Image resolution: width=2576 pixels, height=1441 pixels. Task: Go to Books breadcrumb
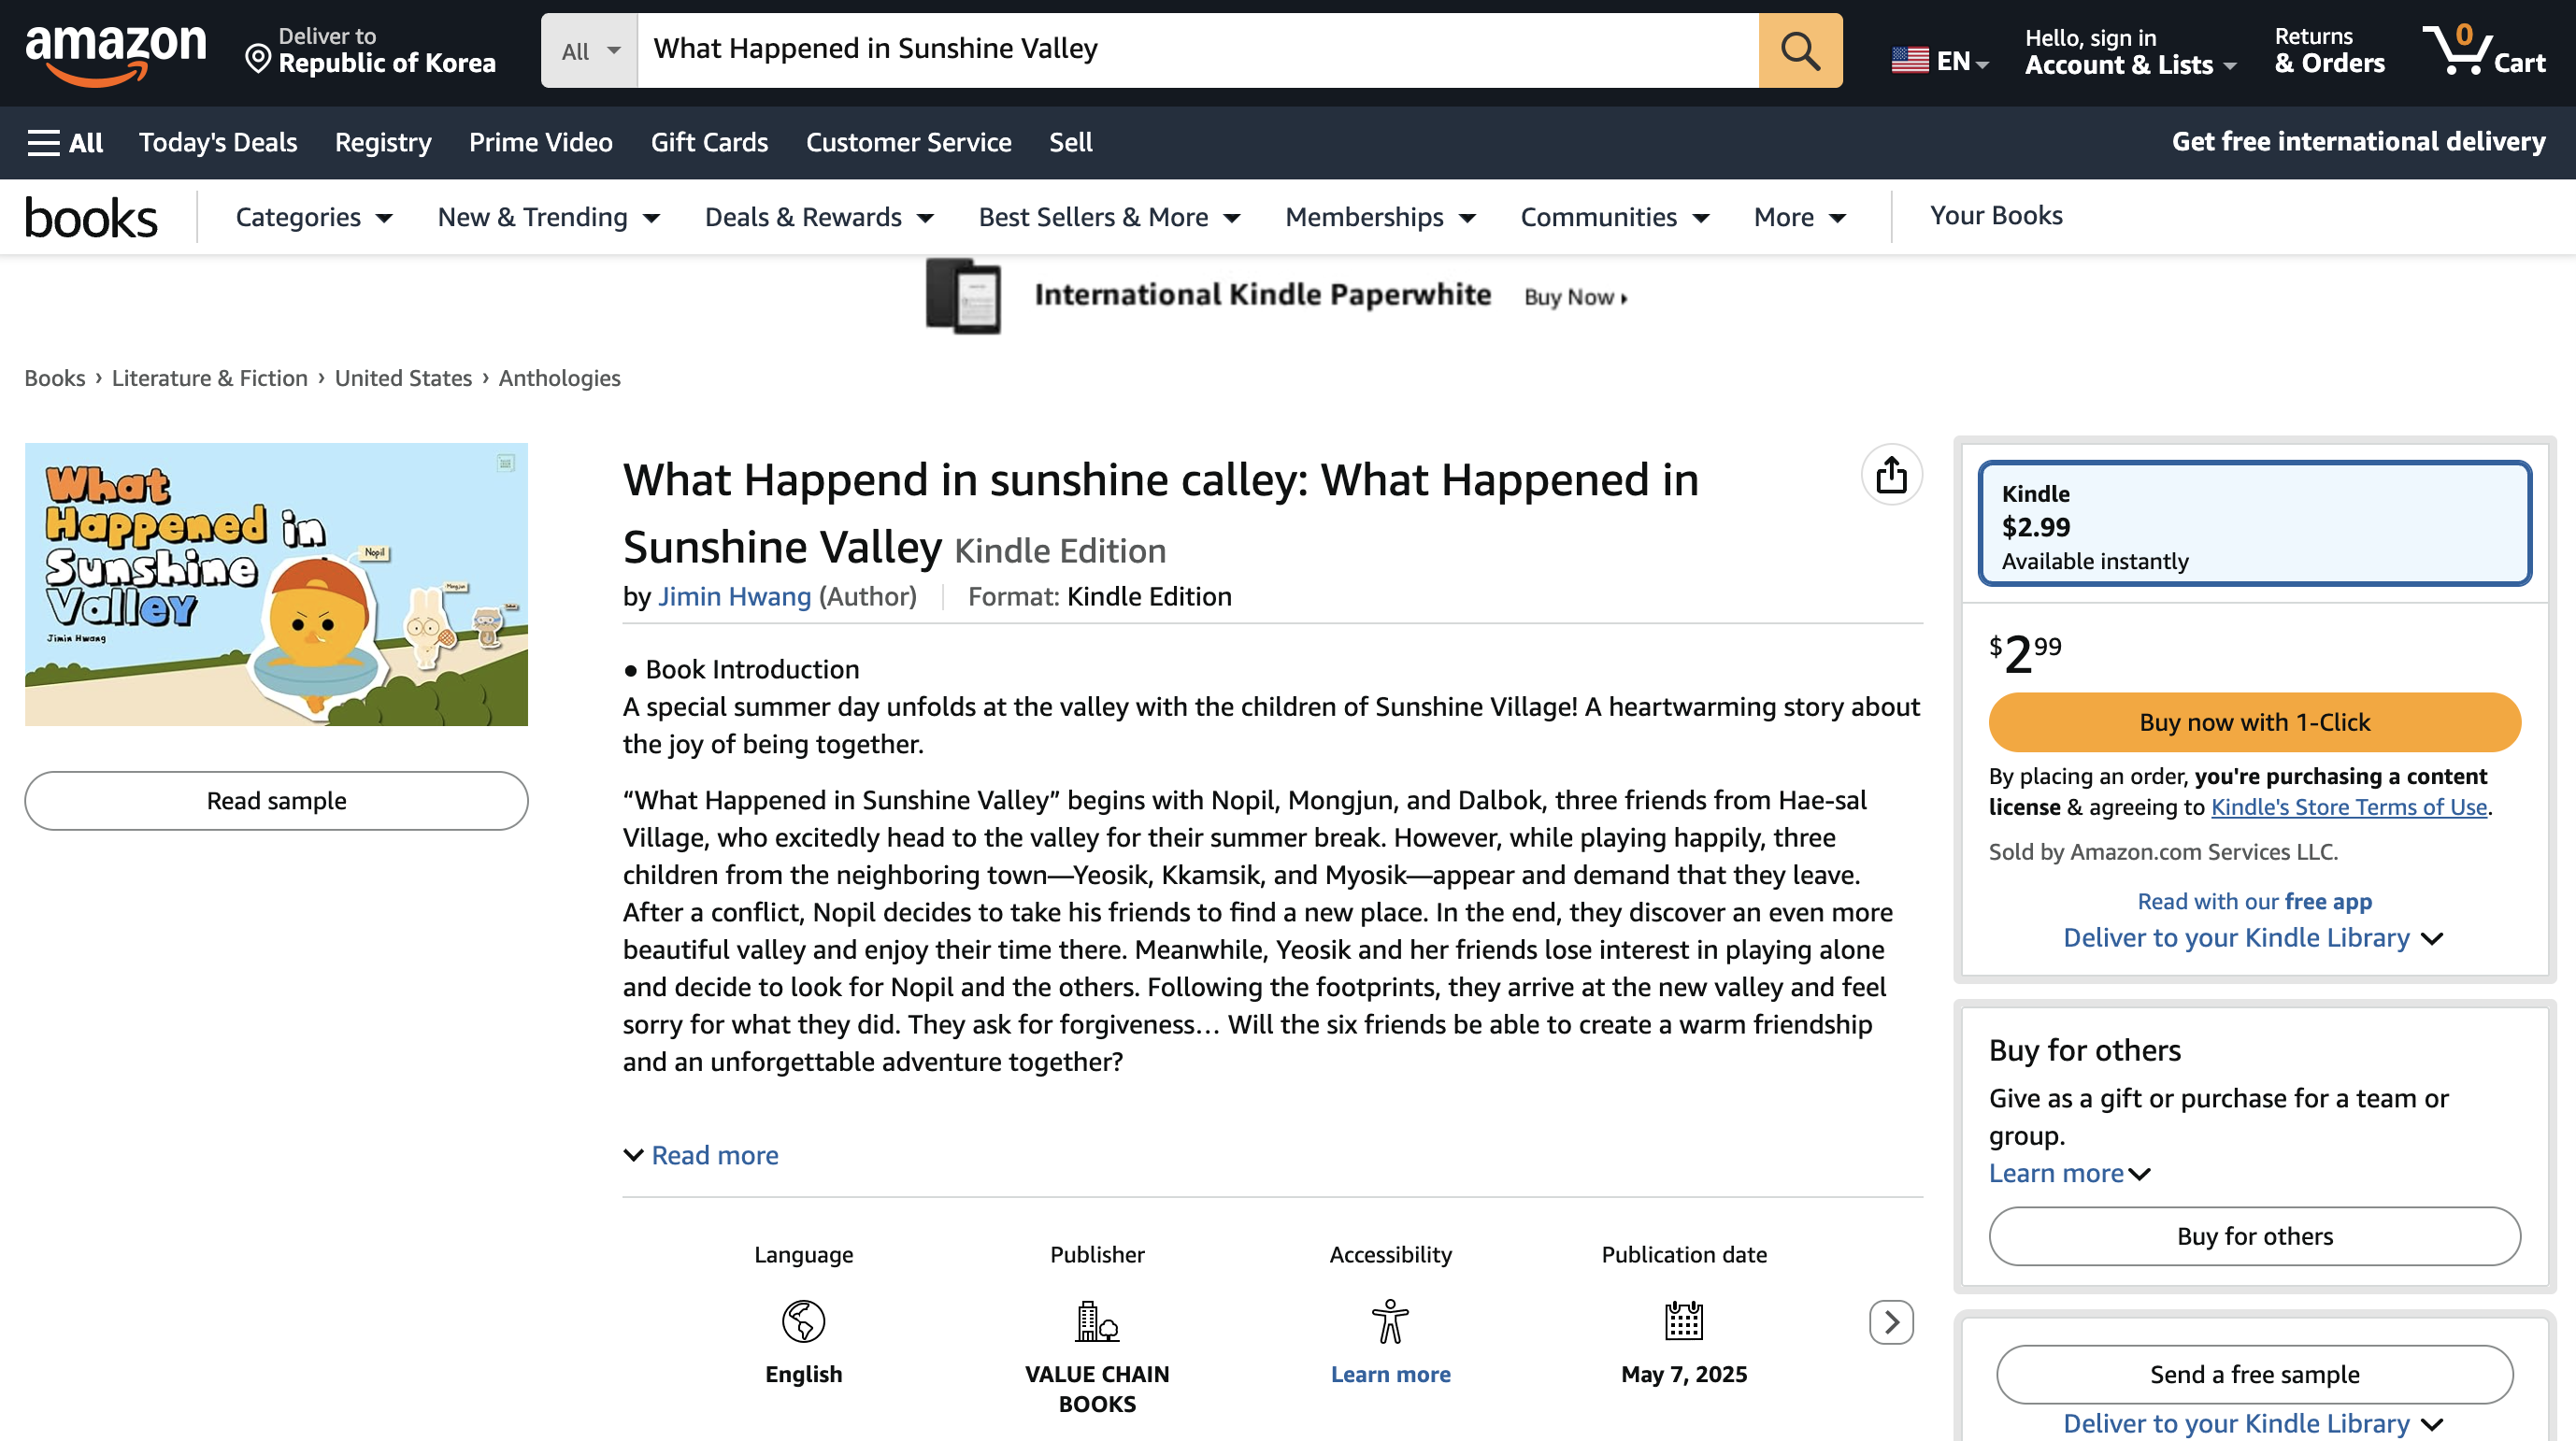(55, 378)
